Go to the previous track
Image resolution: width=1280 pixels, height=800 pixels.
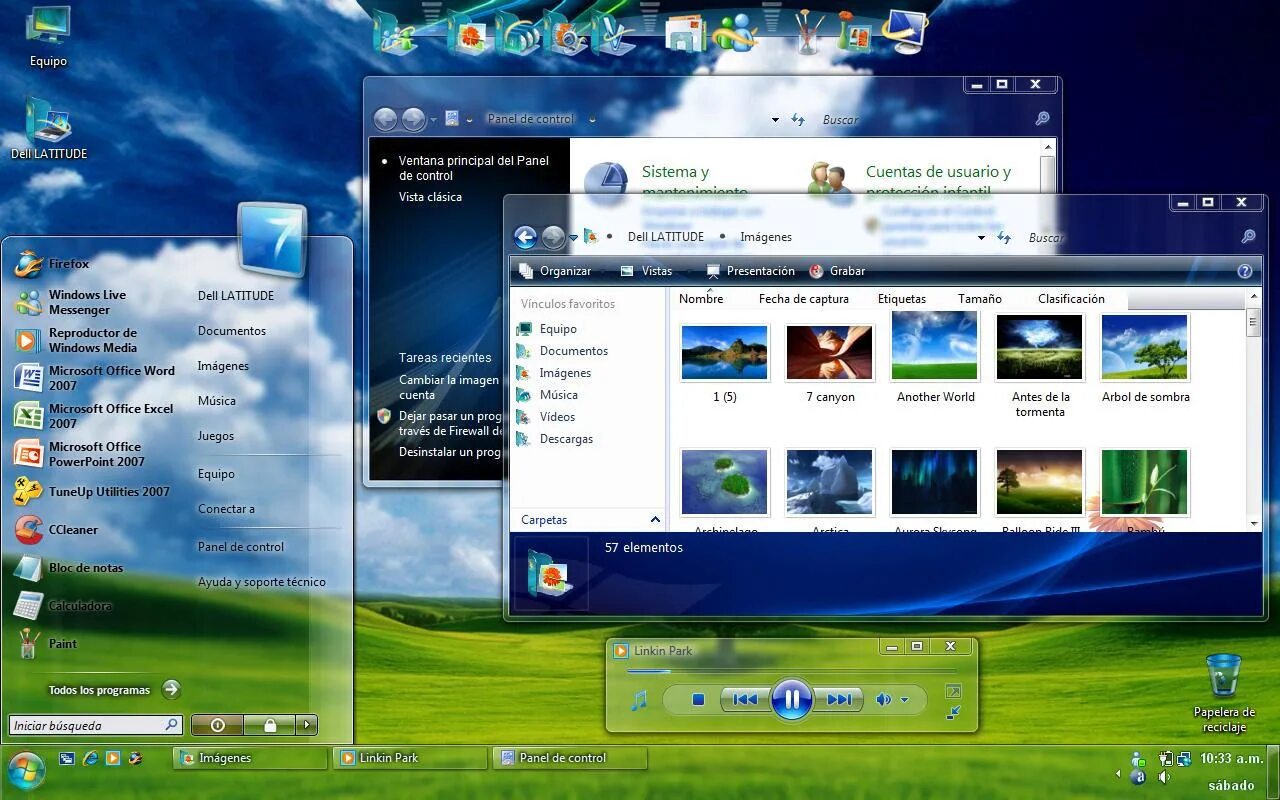tap(744, 700)
